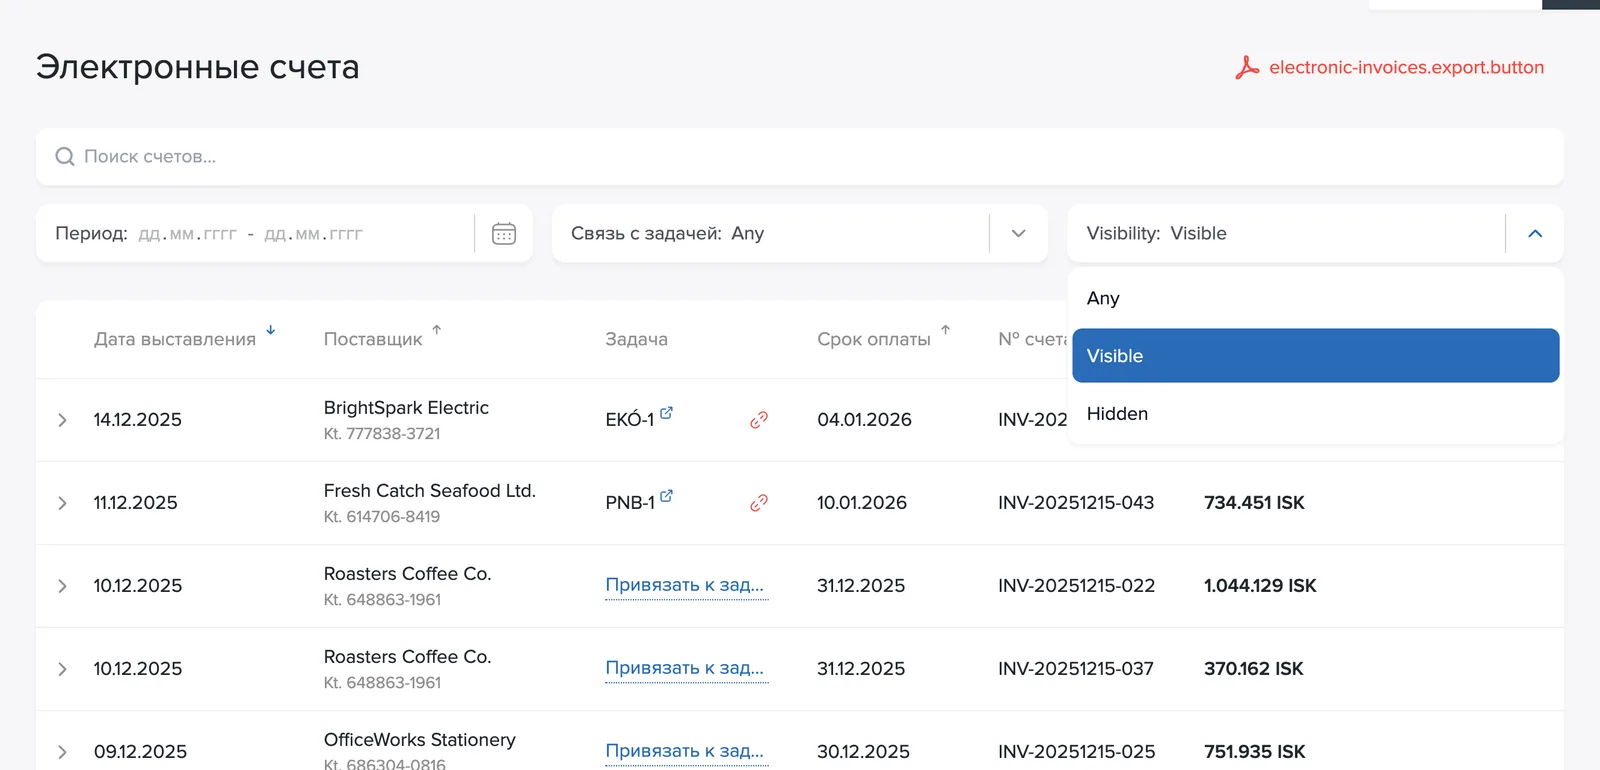Click the Связь с задачей: Any filter box
Screen dimensions: 1600x770
799,233
